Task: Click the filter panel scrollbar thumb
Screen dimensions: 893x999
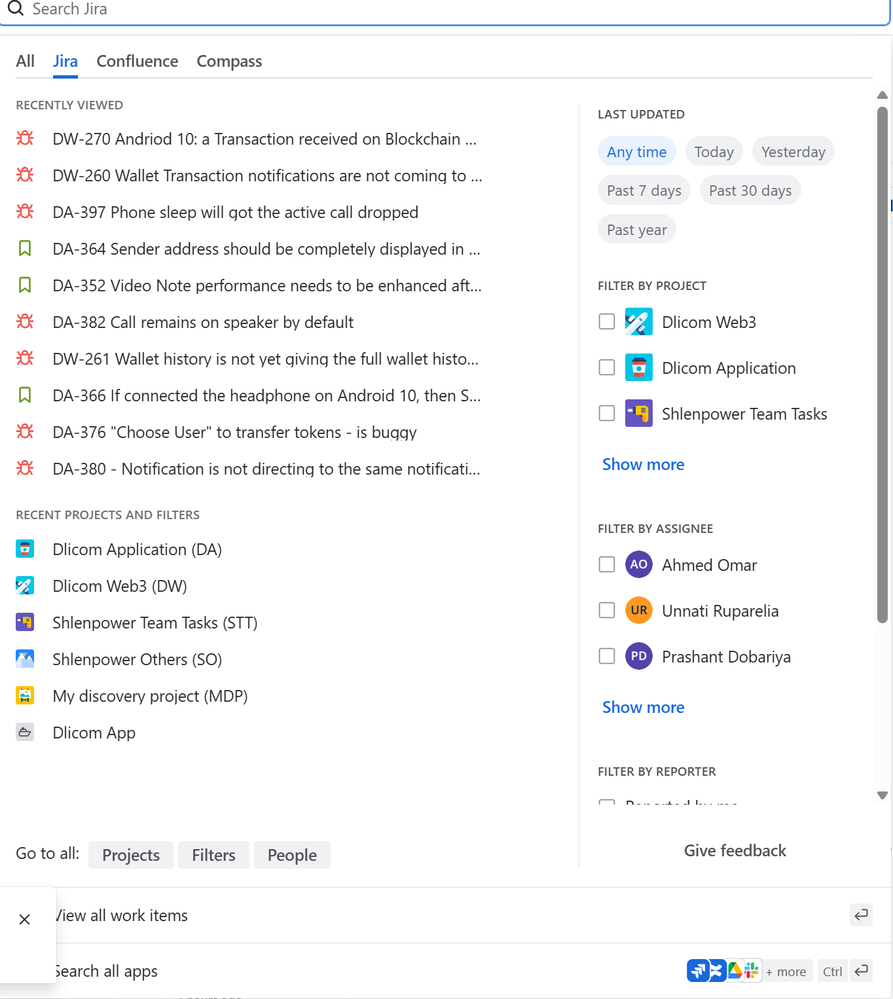Action: click(882, 364)
